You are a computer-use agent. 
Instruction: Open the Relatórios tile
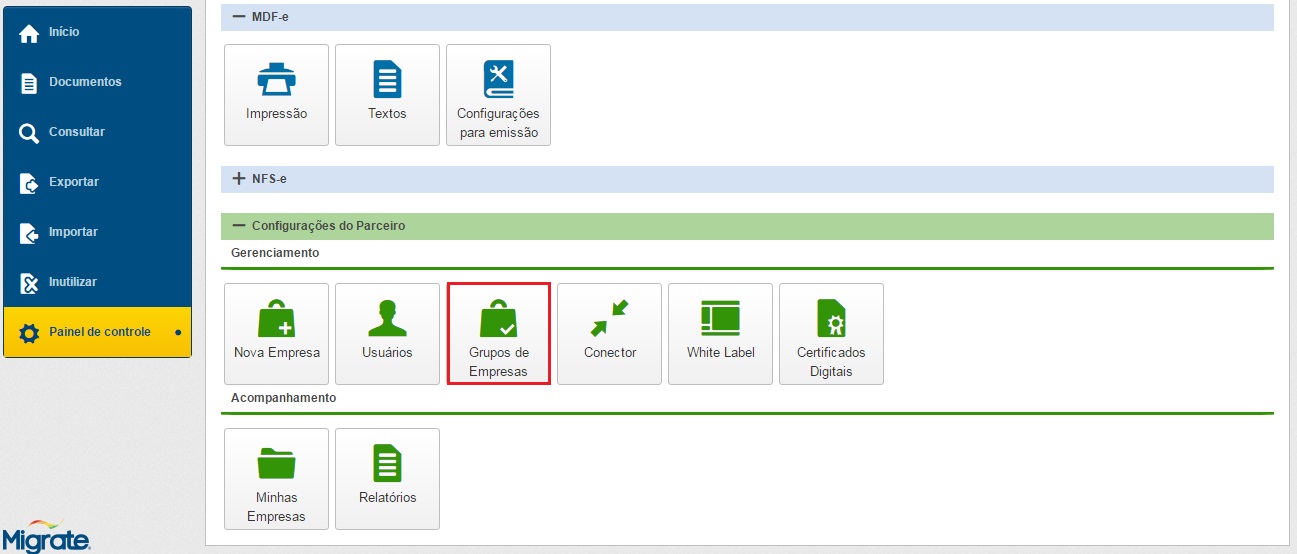387,479
